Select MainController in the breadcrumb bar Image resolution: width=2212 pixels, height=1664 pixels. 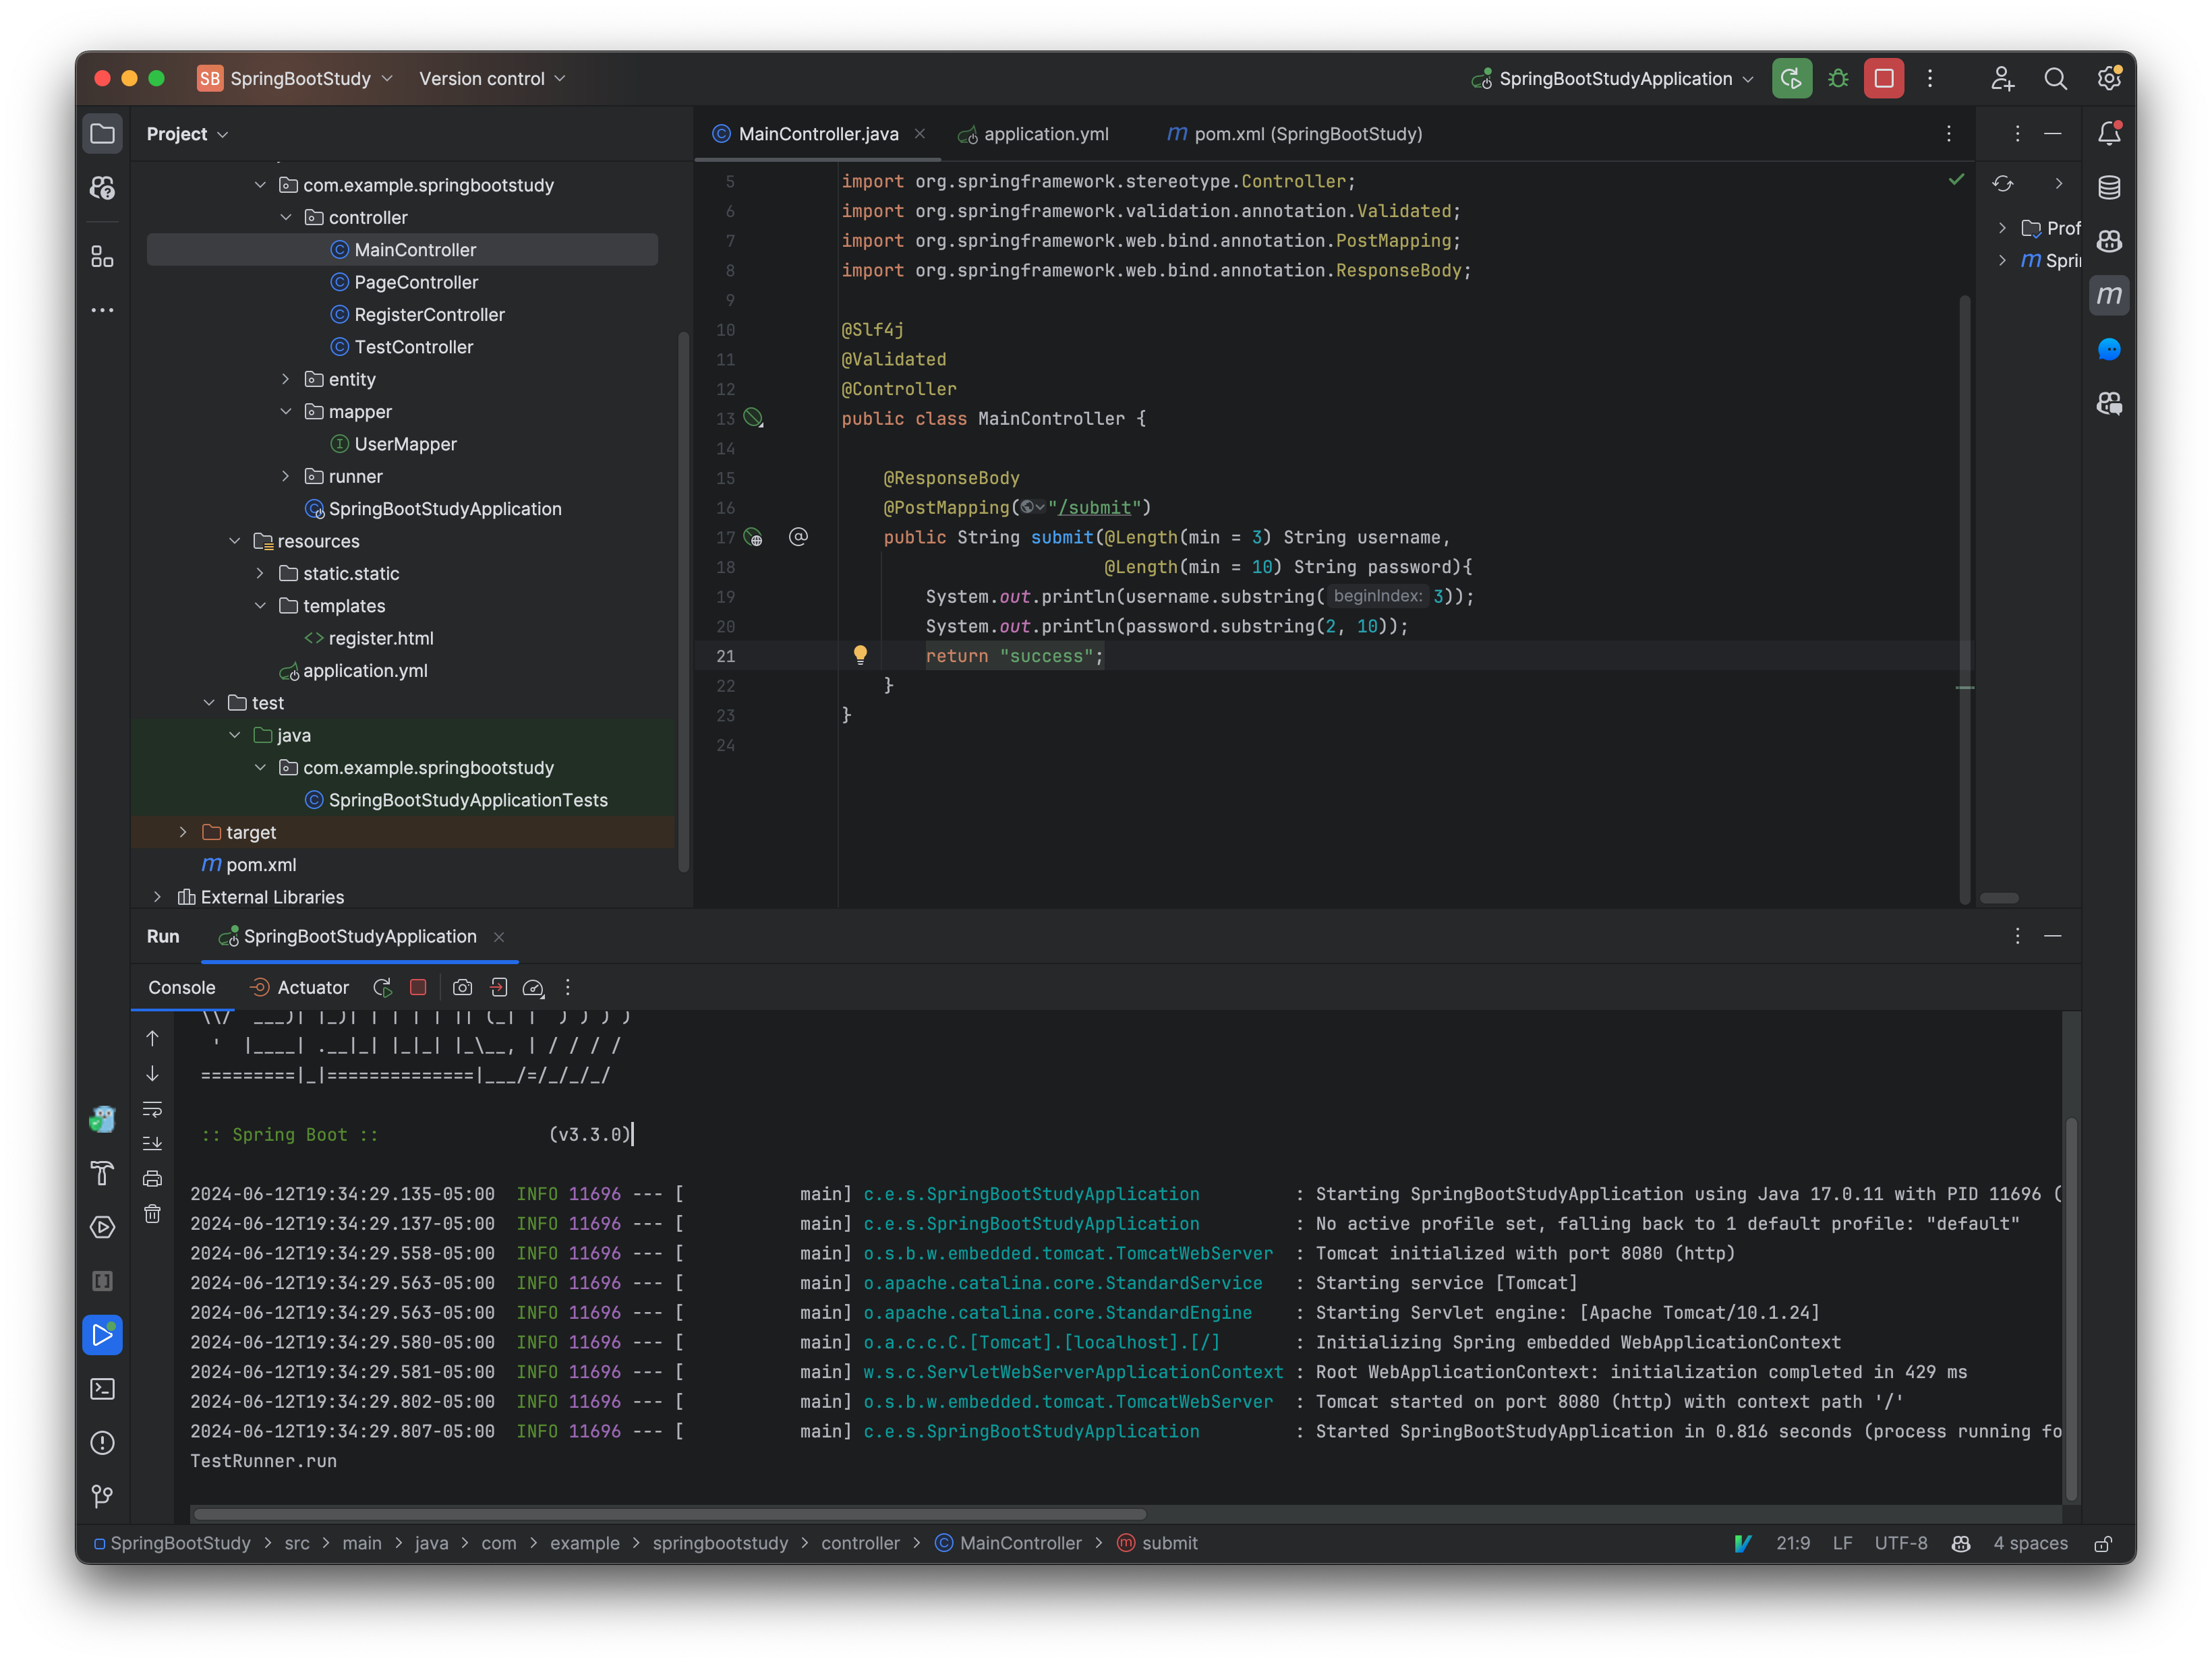pyautogui.click(x=1018, y=1543)
